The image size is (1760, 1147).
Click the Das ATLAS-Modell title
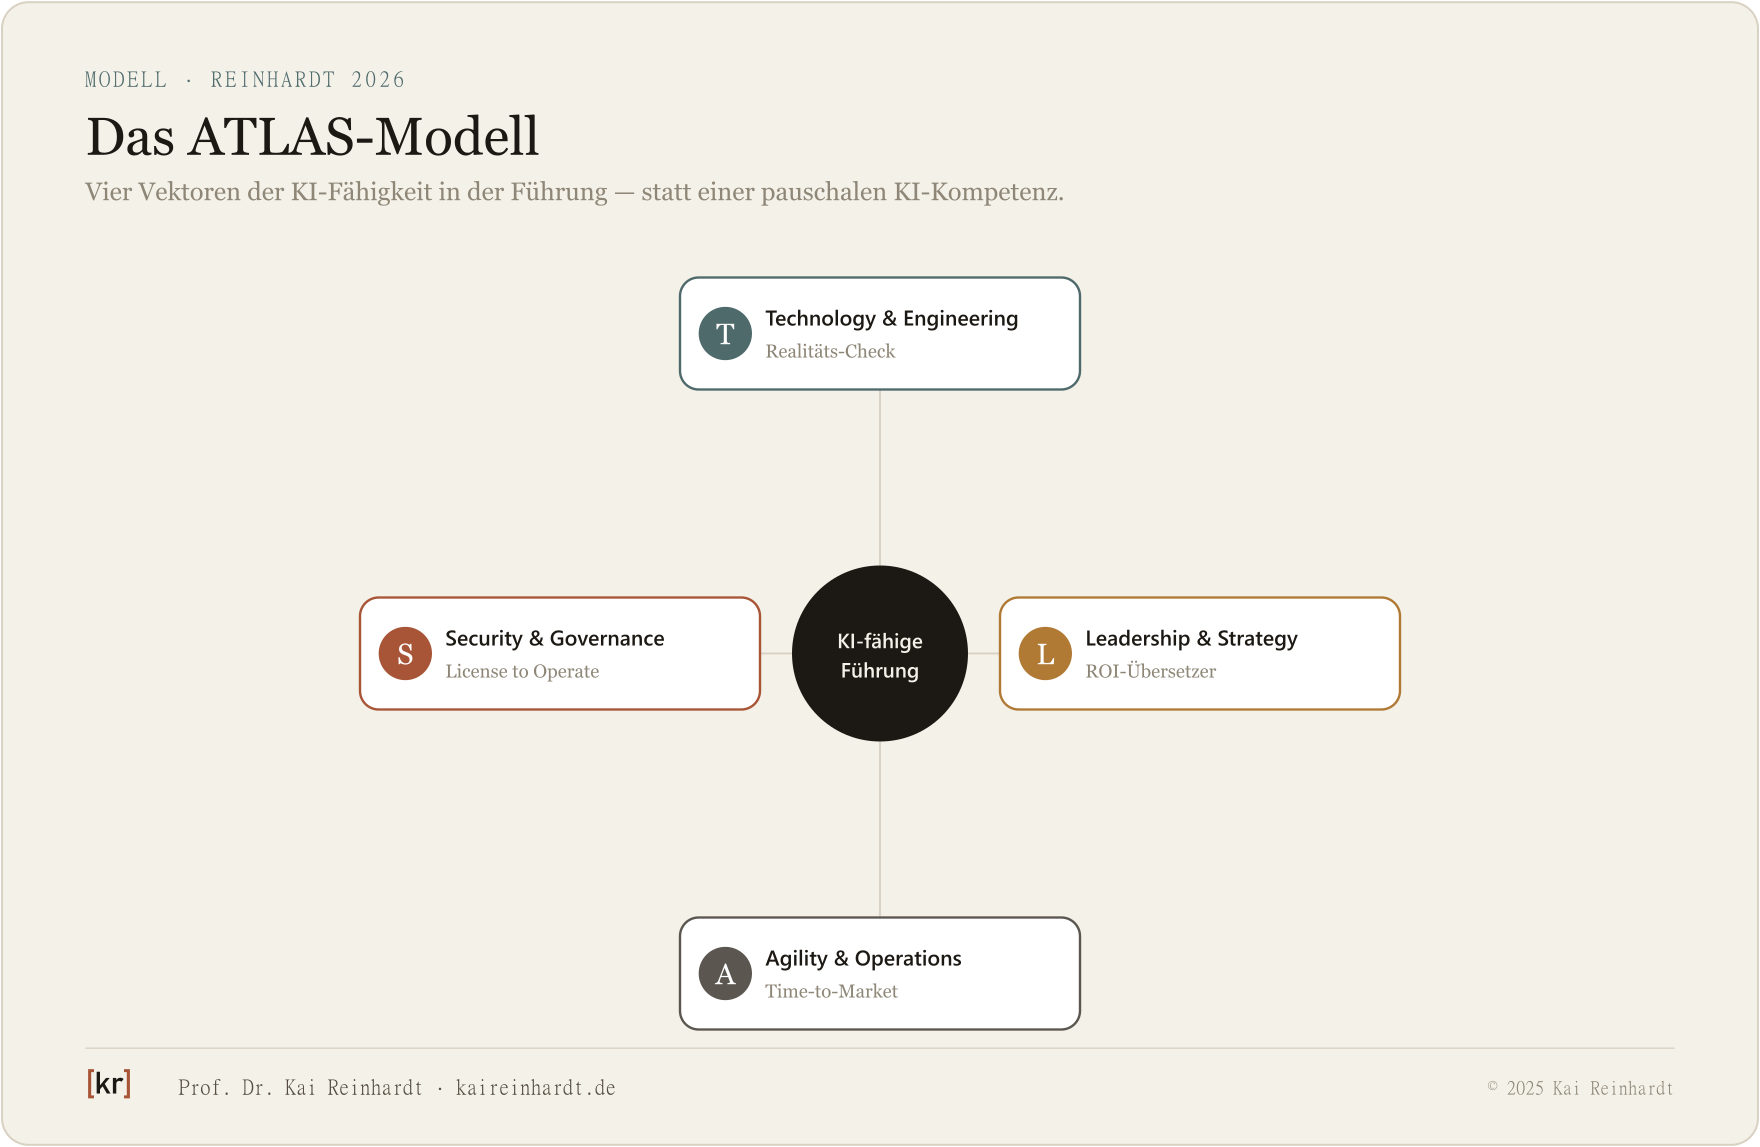click(313, 137)
